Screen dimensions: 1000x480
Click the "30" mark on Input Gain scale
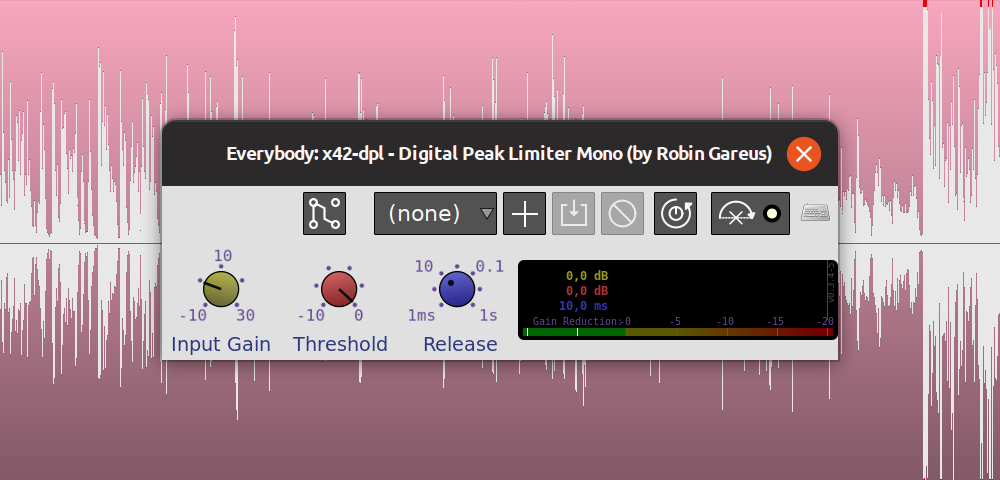pos(246,315)
